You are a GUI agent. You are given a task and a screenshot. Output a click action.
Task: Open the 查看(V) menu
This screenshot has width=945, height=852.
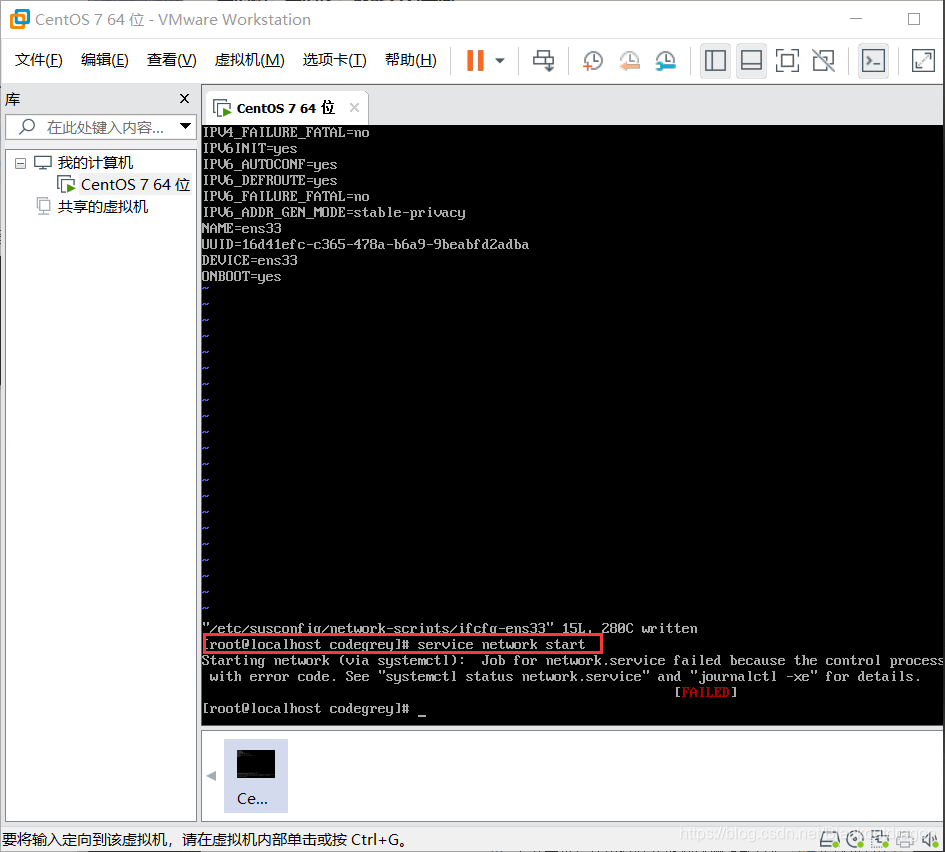click(x=171, y=60)
